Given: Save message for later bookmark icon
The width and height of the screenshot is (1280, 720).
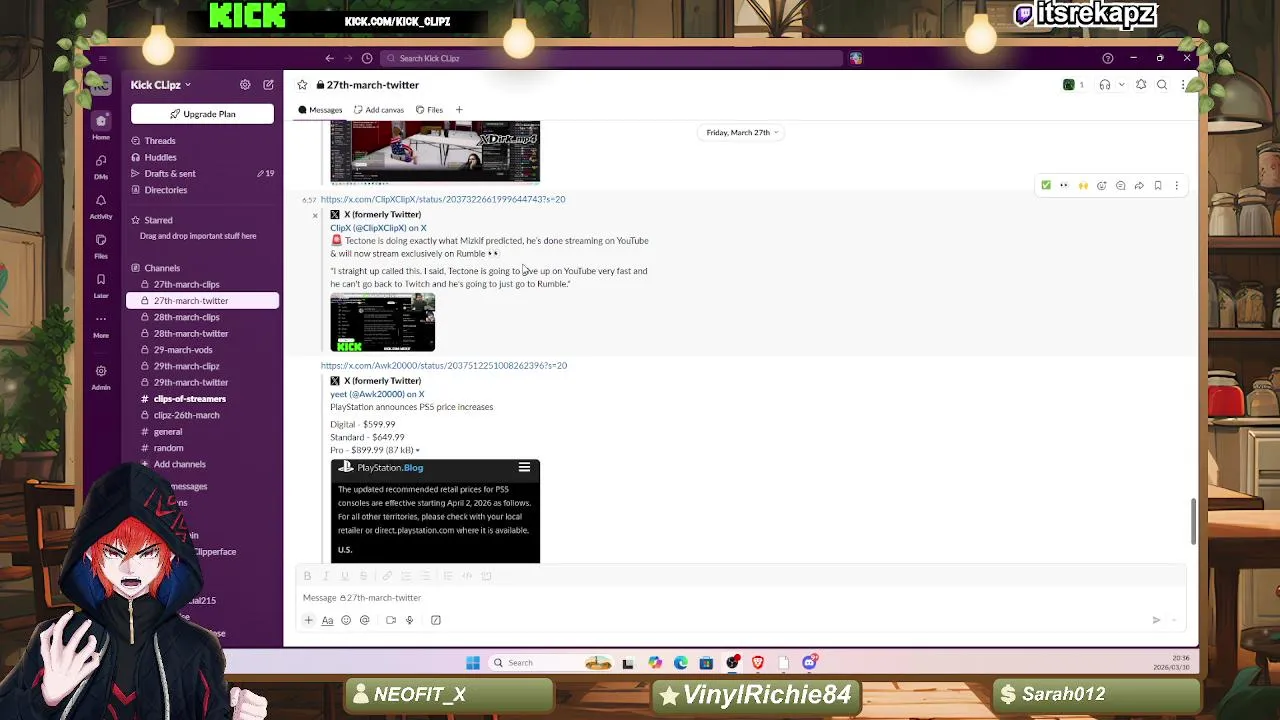Looking at the screenshot, I should pos(1158,185).
